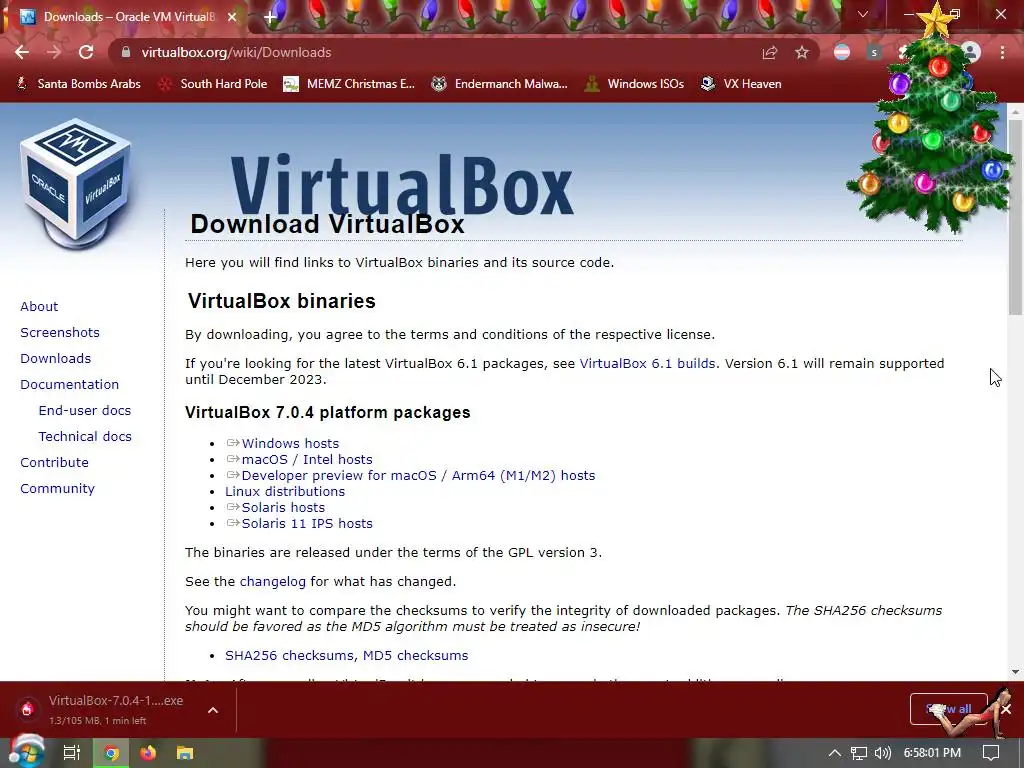Go back using the browser back arrow
This screenshot has height=768, width=1024.
[x=22, y=52]
